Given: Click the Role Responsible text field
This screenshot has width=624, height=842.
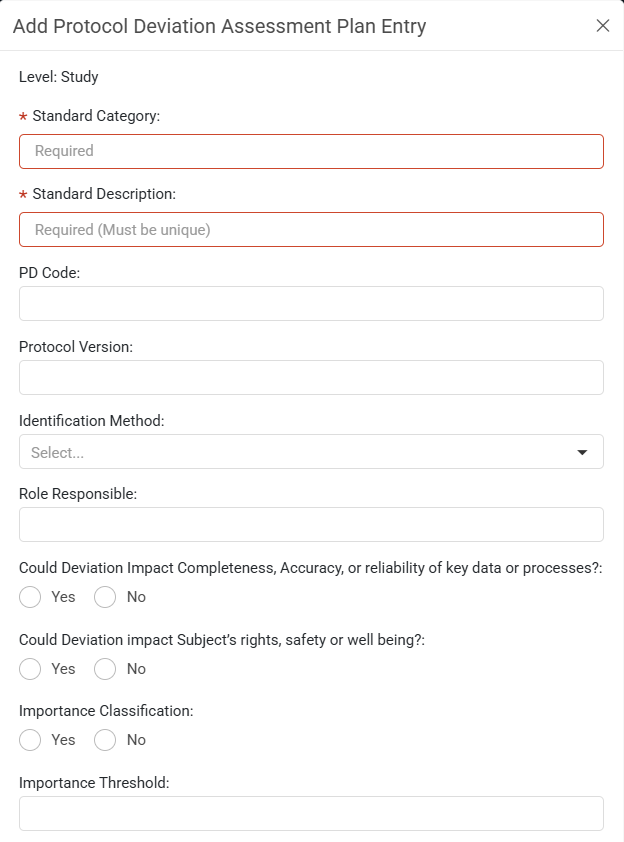Looking at the screenshot, I should [x=311, y=524].
